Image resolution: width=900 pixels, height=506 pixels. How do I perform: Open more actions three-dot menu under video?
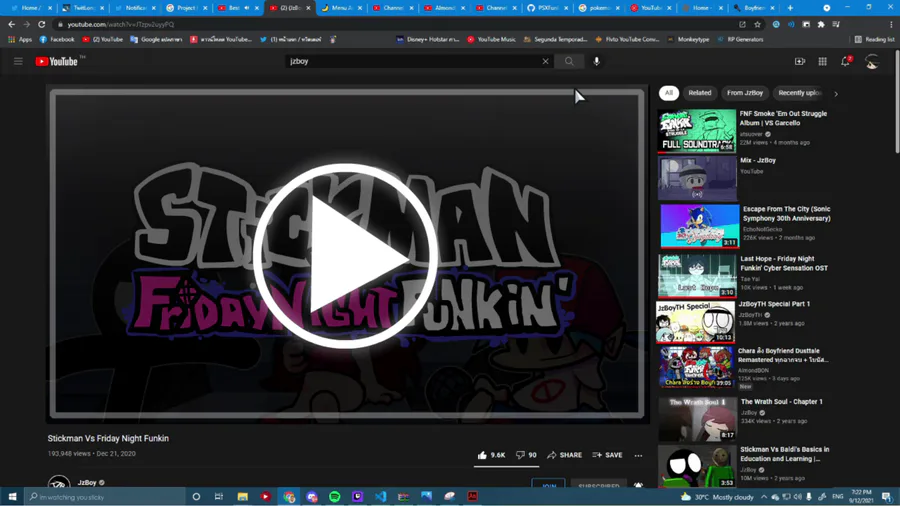click(x=638, y=455)
